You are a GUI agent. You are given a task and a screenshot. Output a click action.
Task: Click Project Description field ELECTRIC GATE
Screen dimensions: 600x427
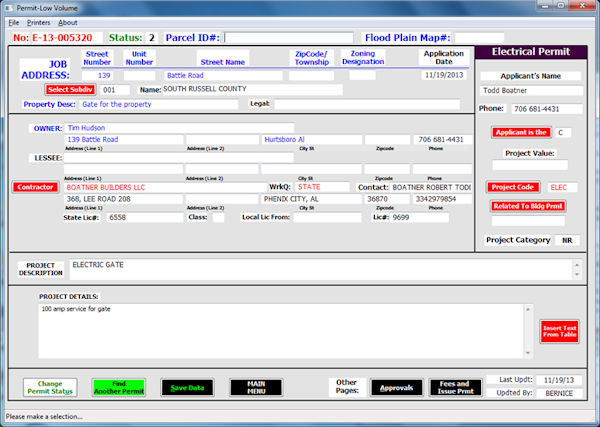pyautogui.click(x=321, y=269)
